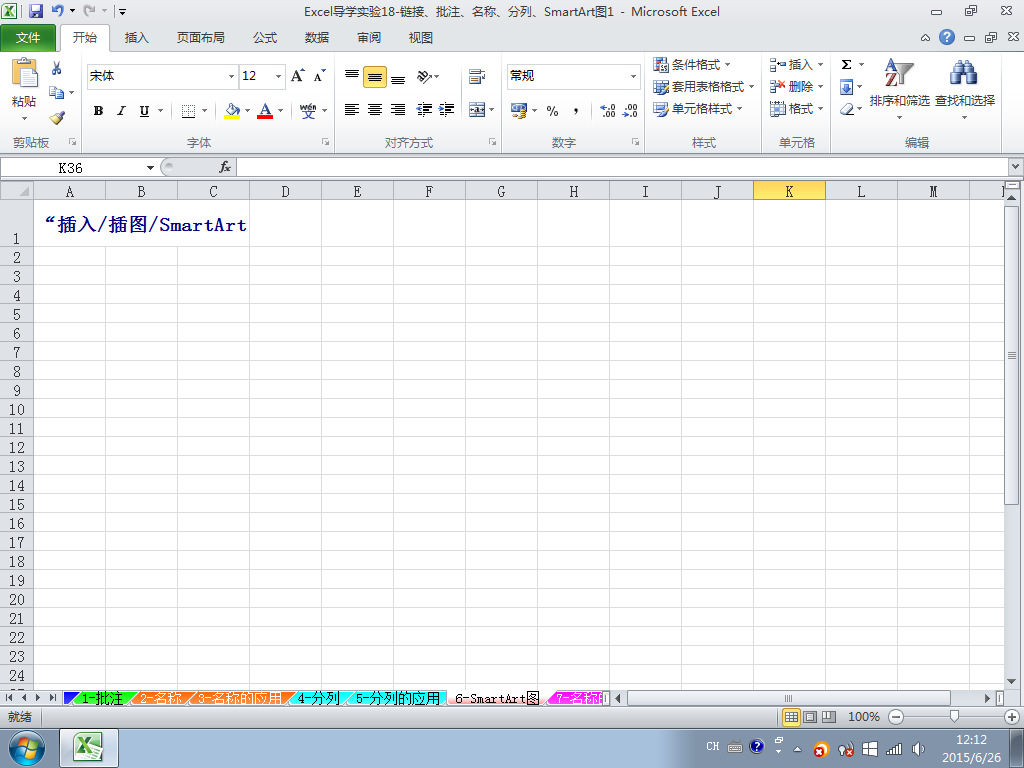
Task: Click the merge and center icon
Action: click(477, 110)
